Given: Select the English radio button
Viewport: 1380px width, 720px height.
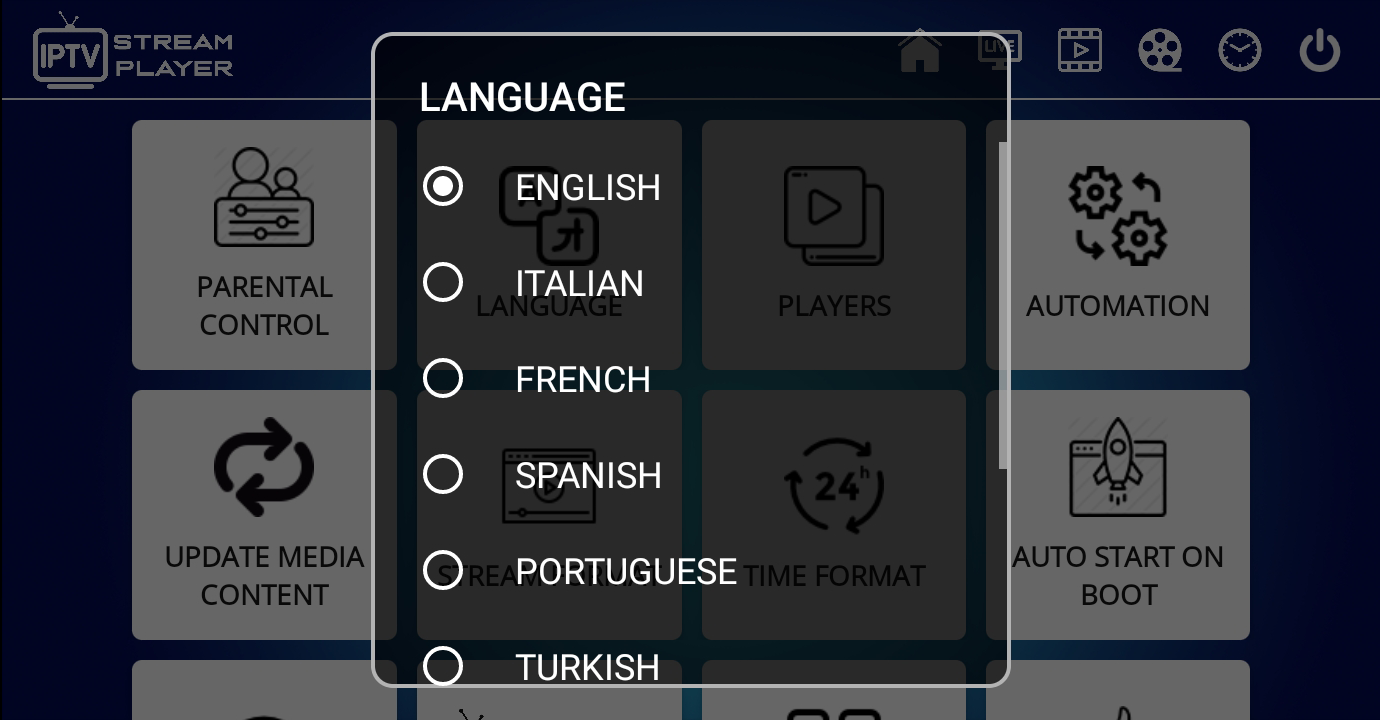Looking at the screenshot, I should 443,187.
